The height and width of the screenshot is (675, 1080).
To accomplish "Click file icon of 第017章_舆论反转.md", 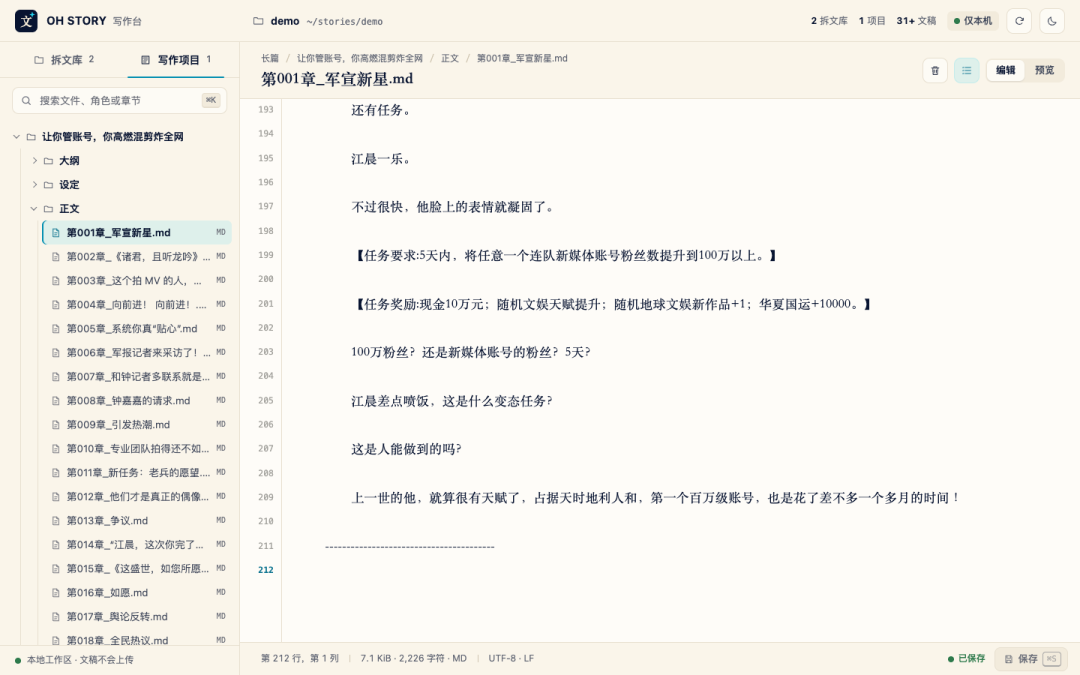I will (56, 616).
